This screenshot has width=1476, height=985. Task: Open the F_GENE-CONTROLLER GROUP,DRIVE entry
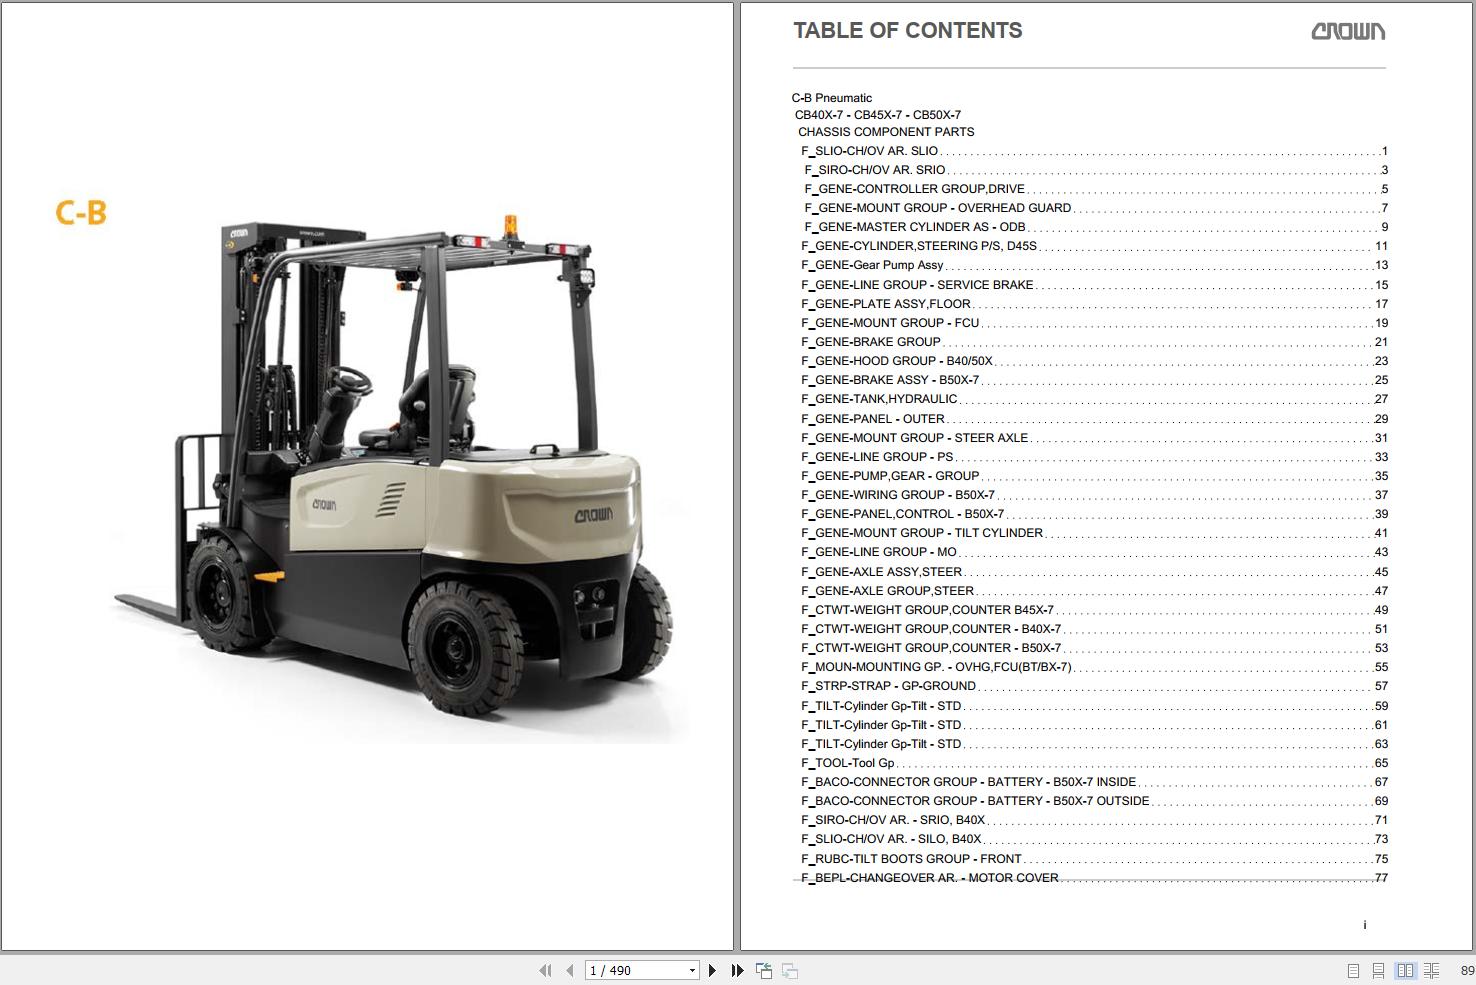[x=1096, y=189]
